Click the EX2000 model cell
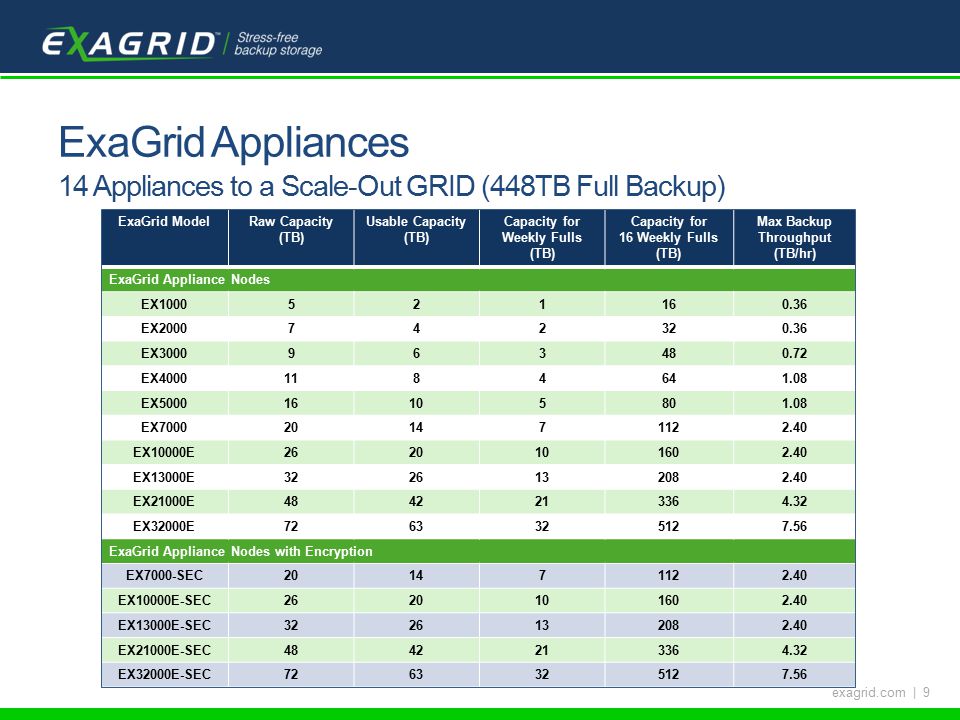Viewport: 960px width, 720px height. (x=164, y=329)
